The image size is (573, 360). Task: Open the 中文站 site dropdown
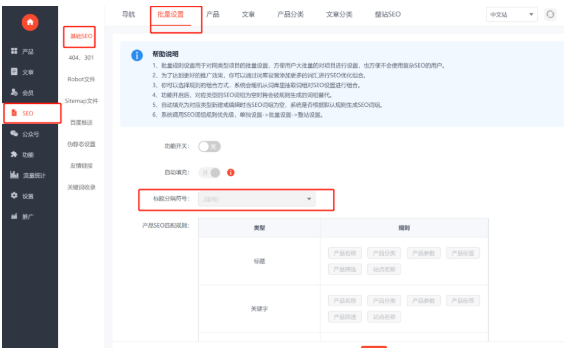click(512, 15)
